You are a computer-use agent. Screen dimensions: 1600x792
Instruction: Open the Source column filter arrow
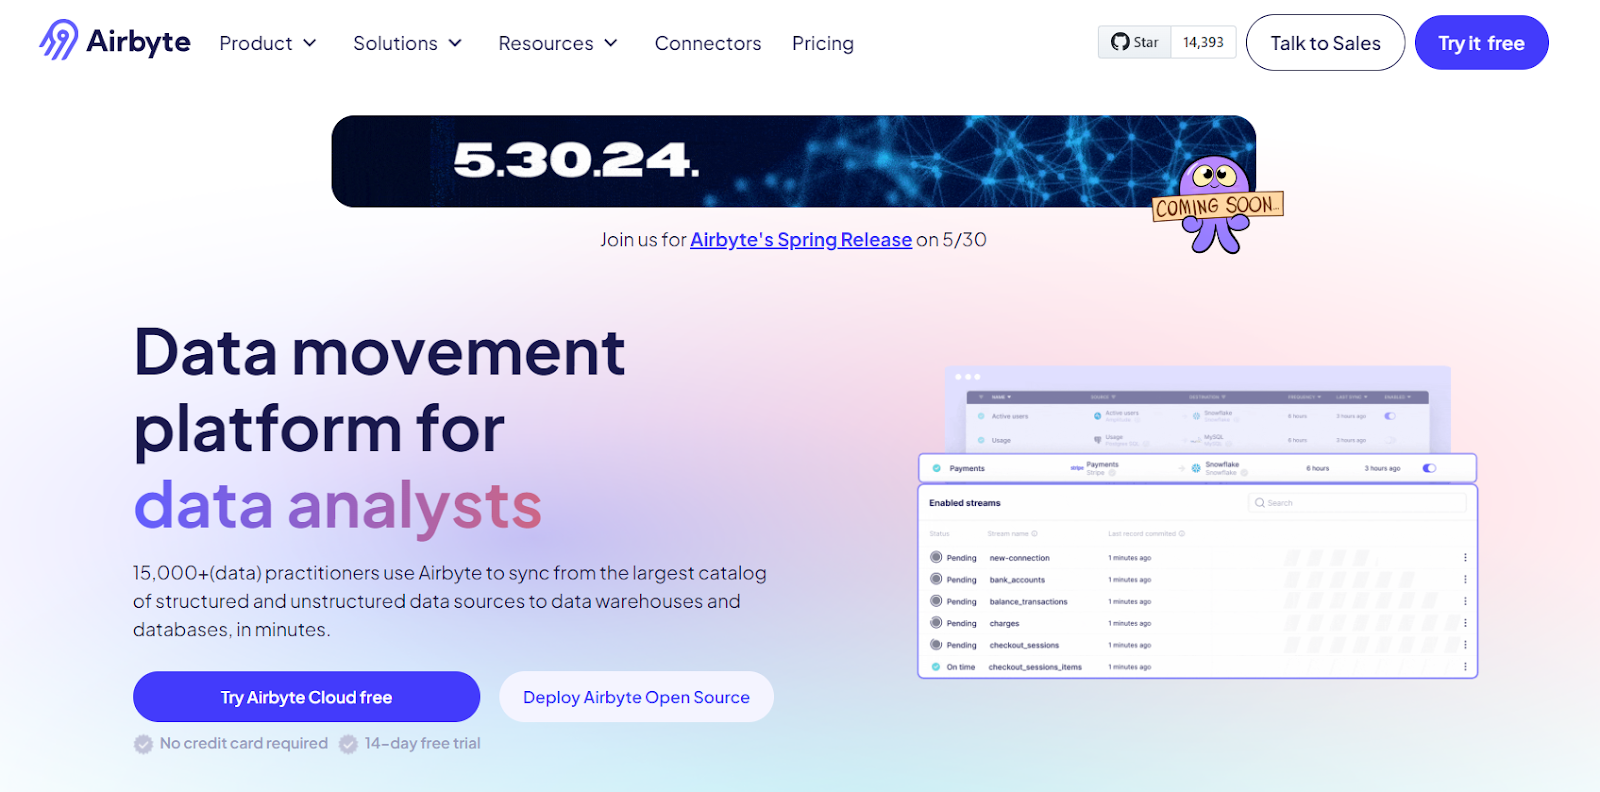coord(1113,397)
